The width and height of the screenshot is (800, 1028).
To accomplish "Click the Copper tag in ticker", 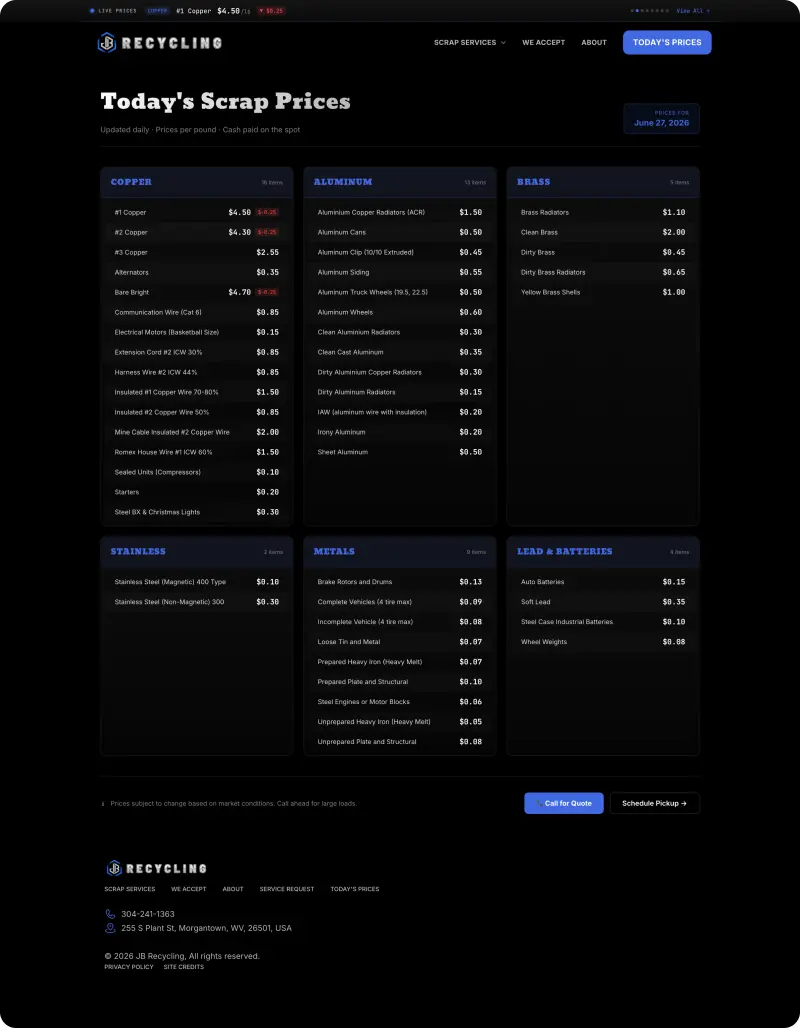I will (x=157, y=11).
